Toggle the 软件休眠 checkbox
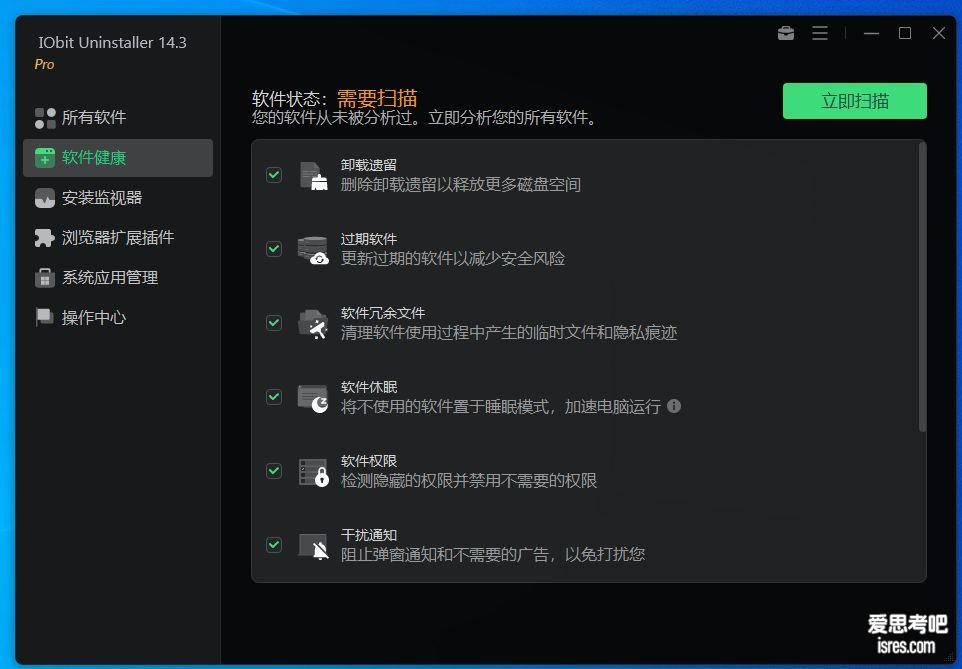The image size is (962, 669). [x=274, y=396]
